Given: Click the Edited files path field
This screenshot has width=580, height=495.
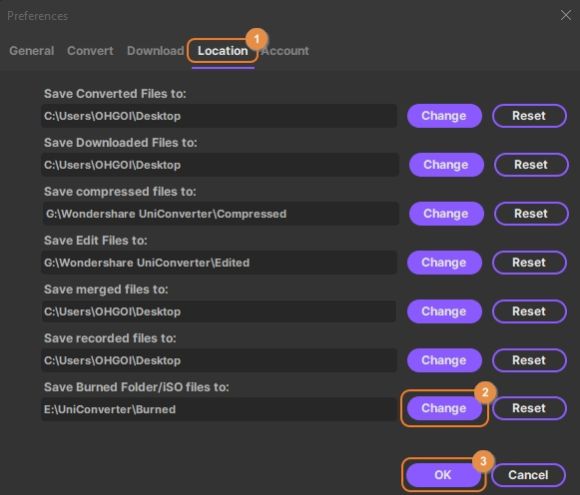Looking at the screenshot, I should point(219,262).
